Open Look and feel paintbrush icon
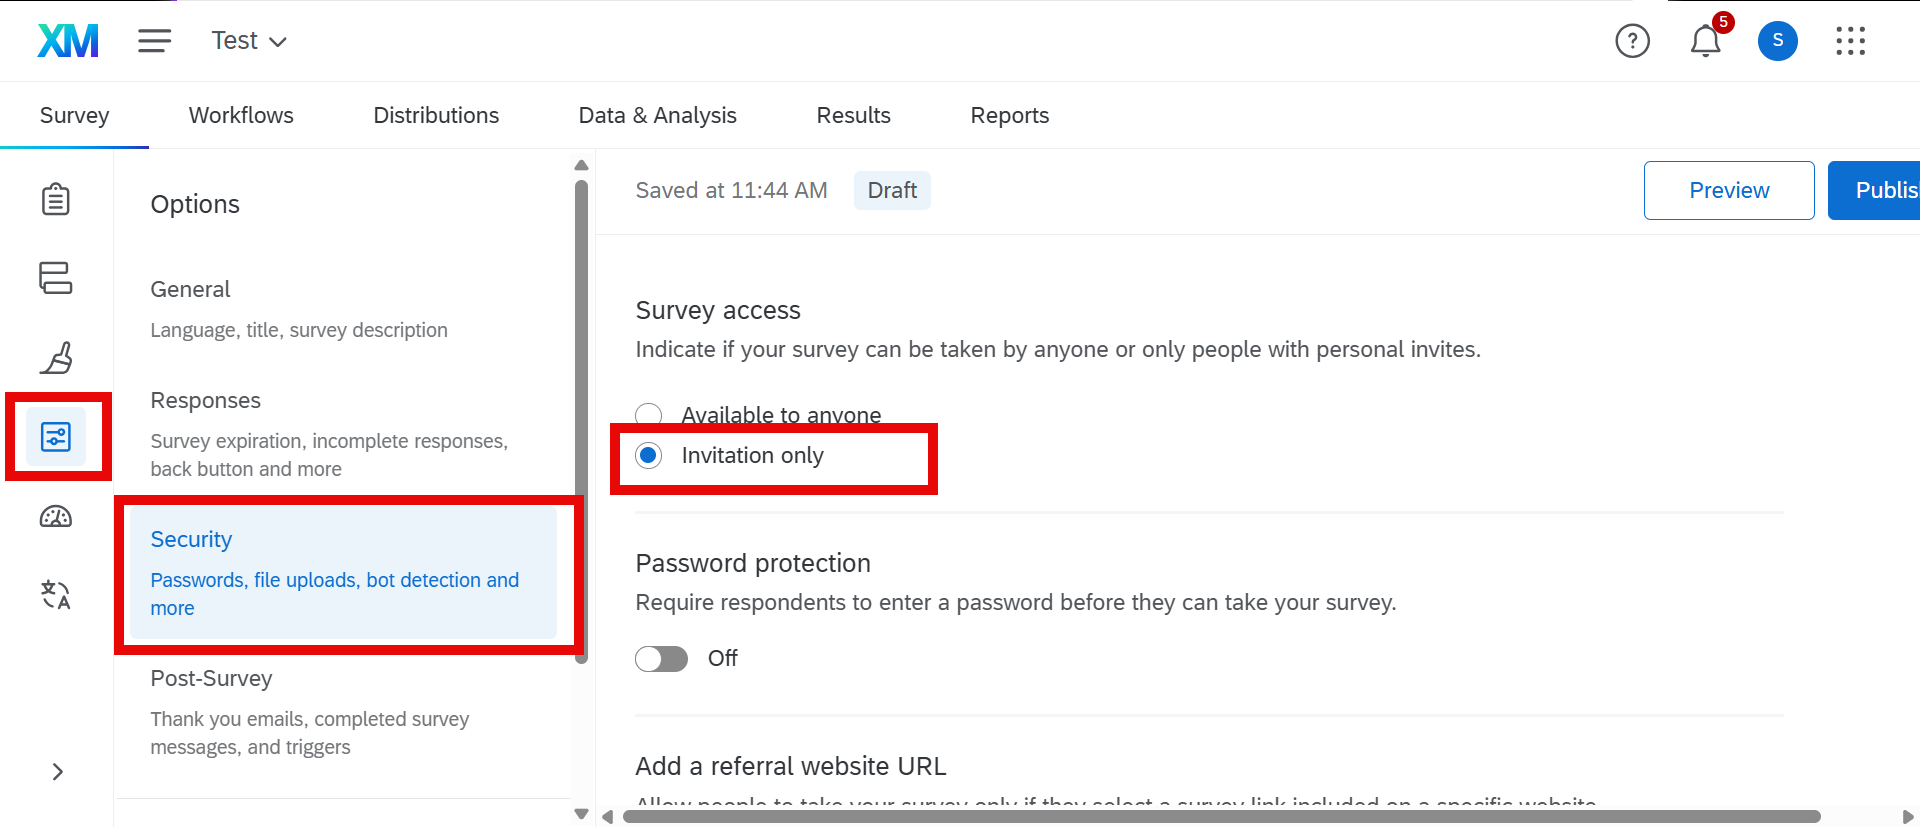1920x827 pixels. [x=56, y=358]
